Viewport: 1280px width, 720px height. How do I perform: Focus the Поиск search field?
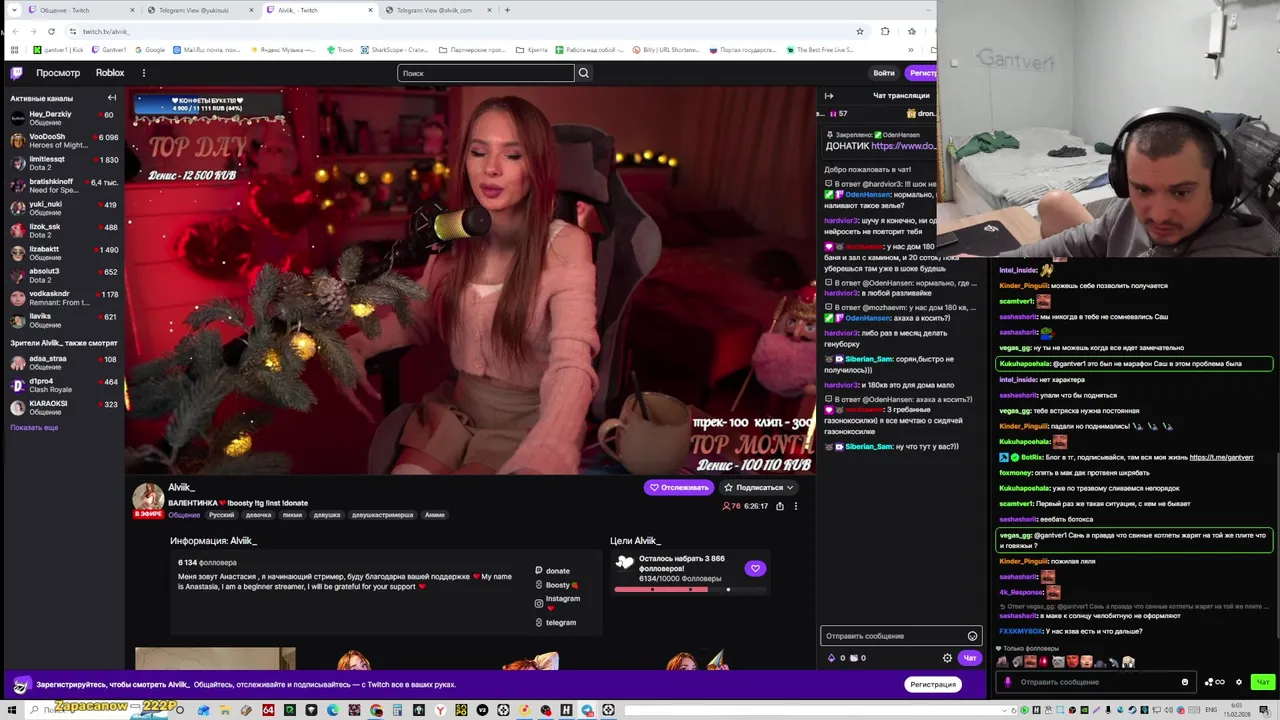click(486, 73)
